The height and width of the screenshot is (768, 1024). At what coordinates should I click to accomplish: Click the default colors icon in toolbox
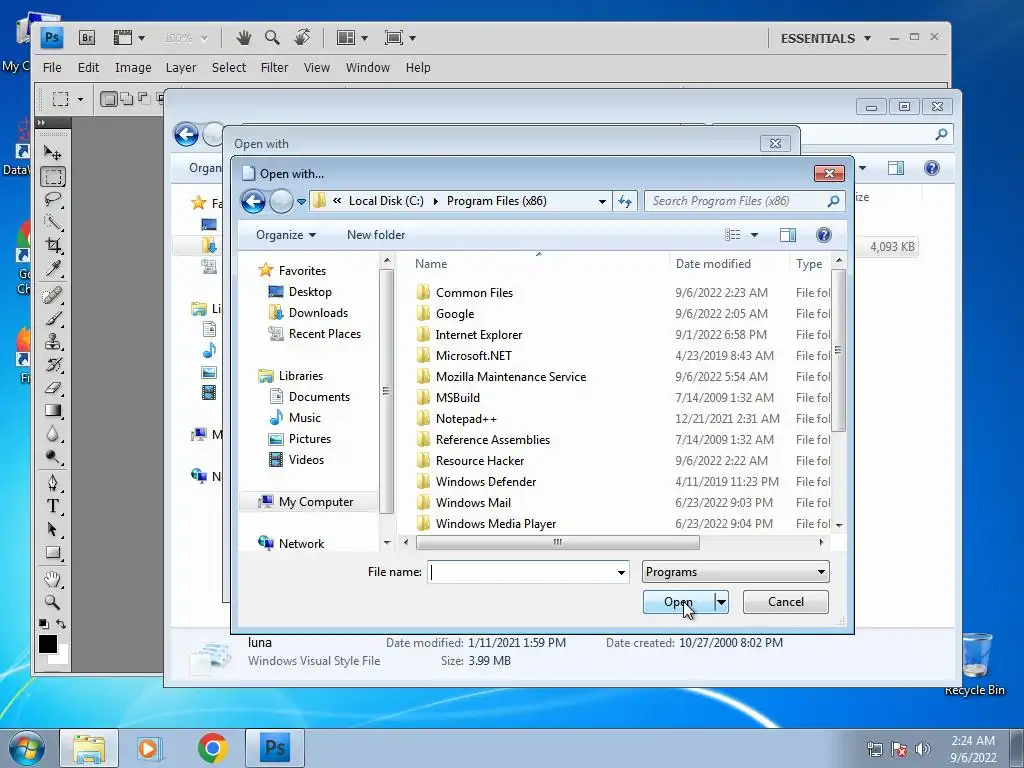[44, 624]
